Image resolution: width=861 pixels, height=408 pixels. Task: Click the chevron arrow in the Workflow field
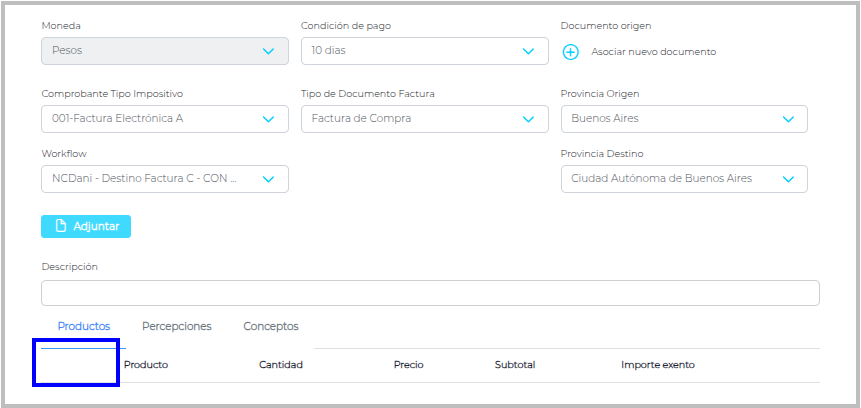tap(268, 179)
